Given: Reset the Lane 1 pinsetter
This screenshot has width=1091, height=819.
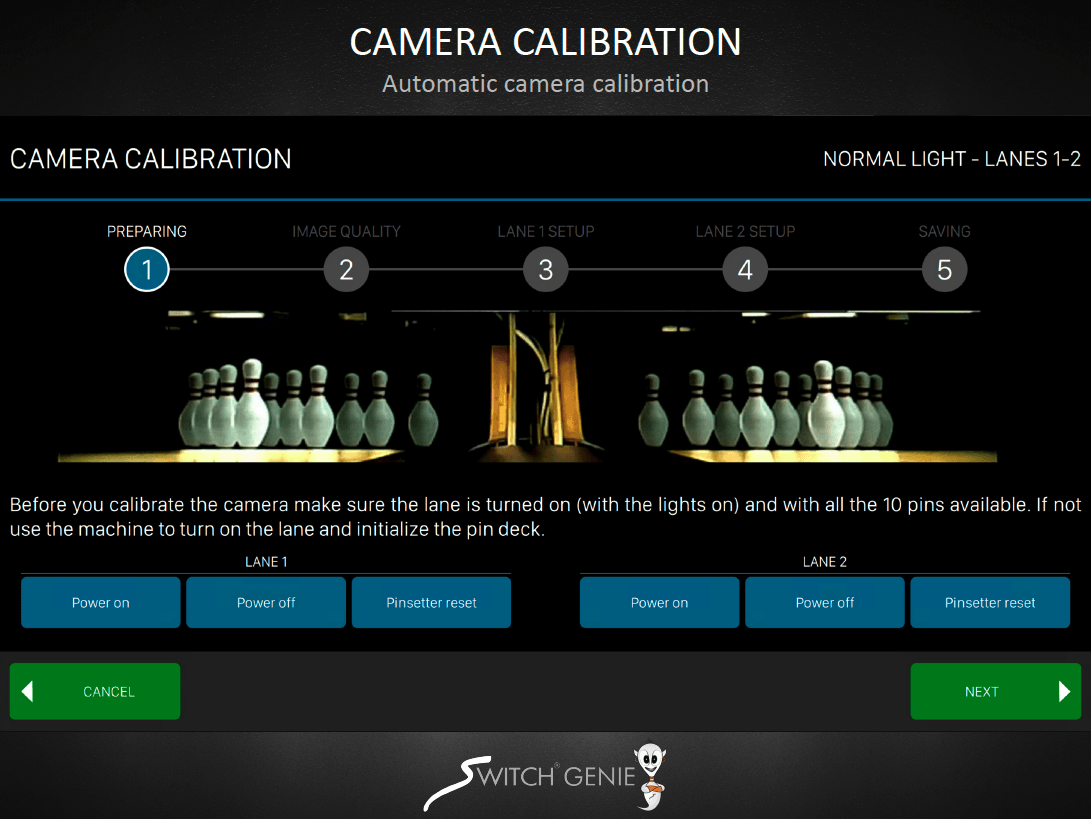Looking at the screenshot, I should coord(431,603).
